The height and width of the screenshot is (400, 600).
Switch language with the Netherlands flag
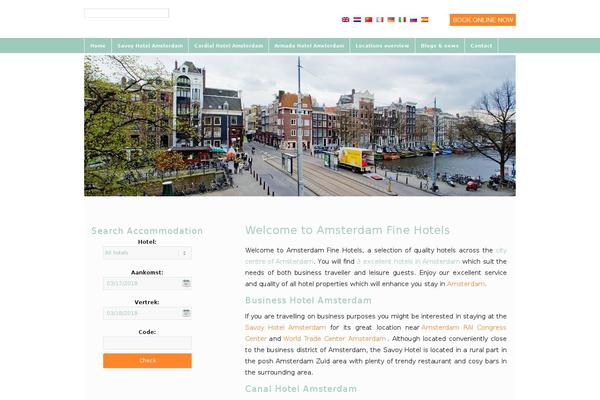coord(357,20)
